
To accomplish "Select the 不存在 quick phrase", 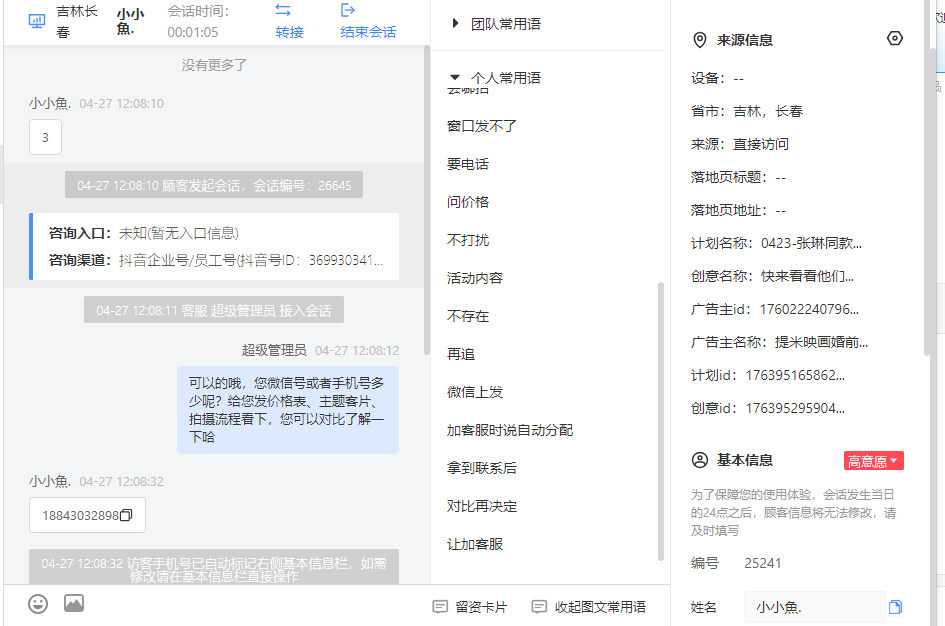I will (x=468, y=316).
